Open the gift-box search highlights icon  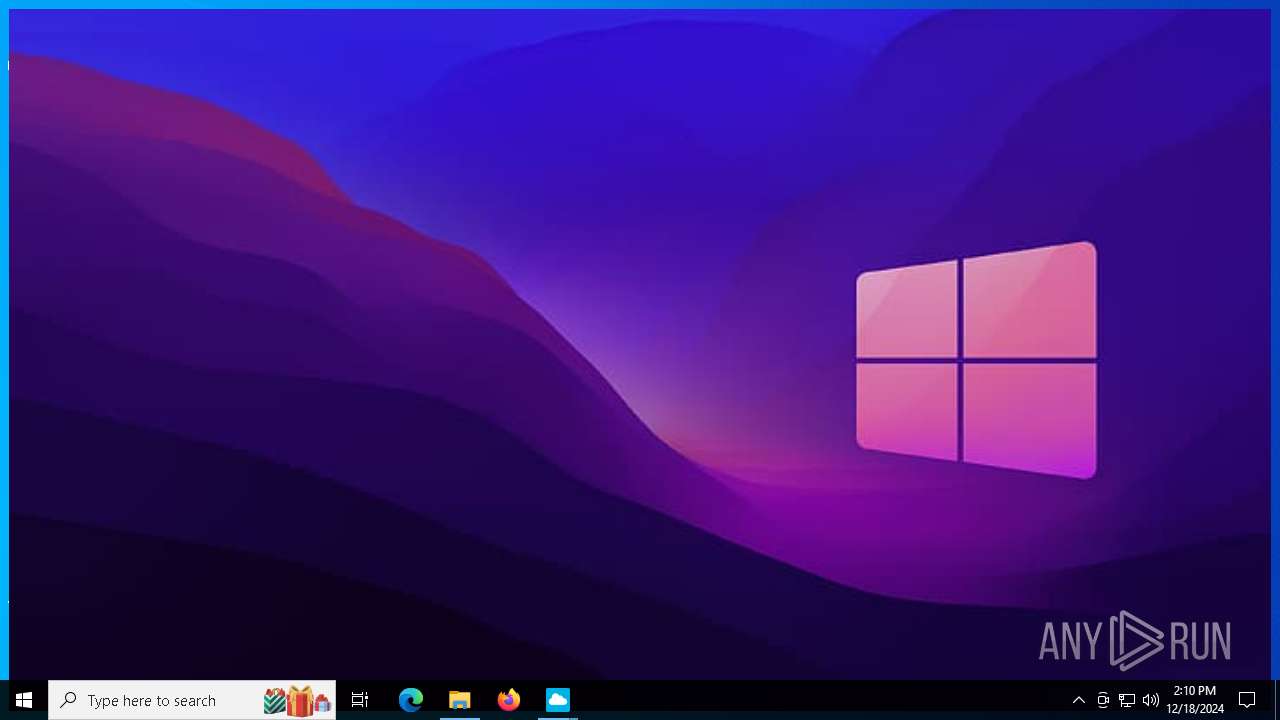297,700
